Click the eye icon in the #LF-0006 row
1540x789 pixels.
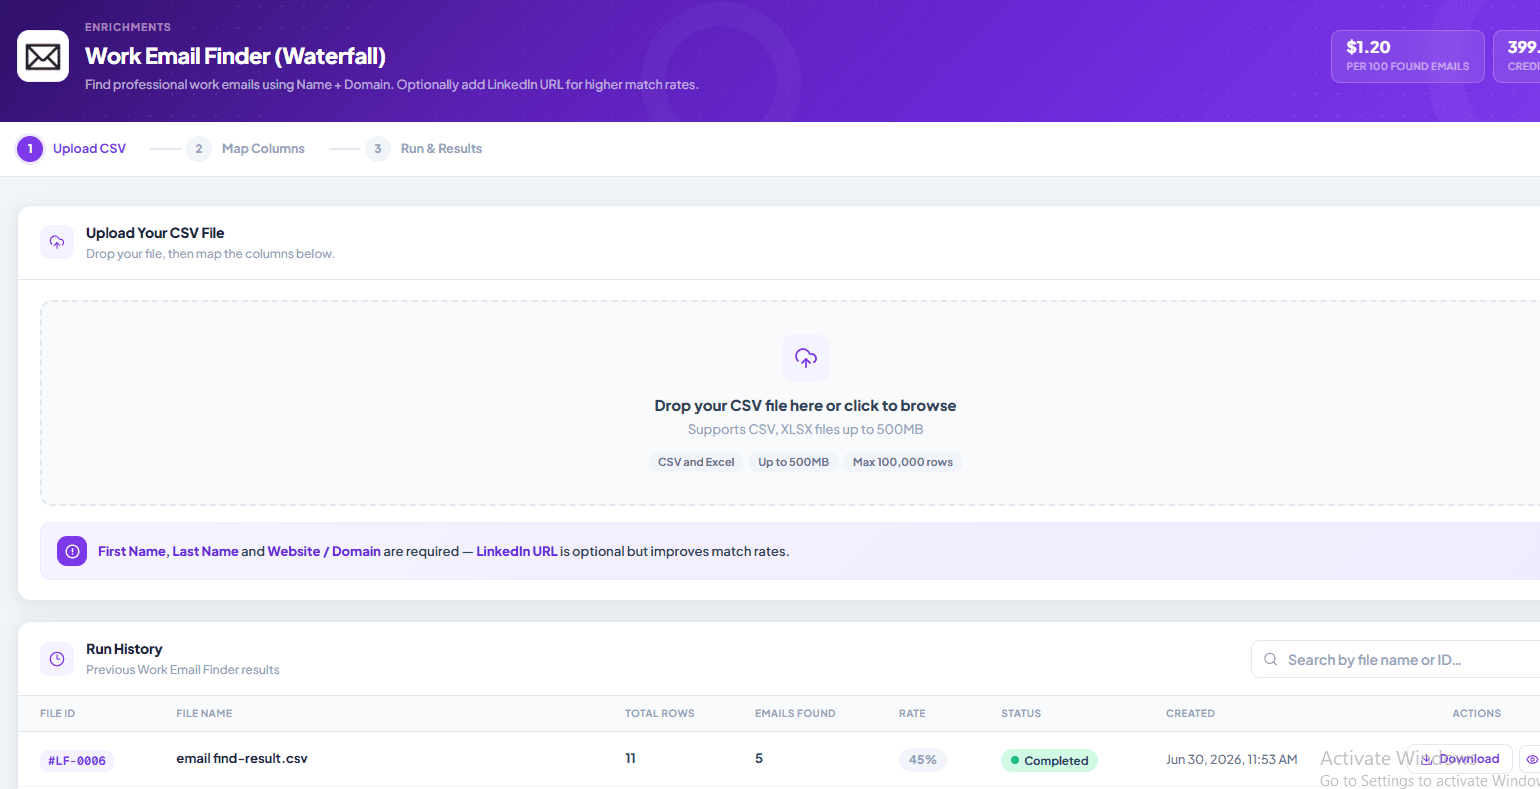pyautogui.click(x=1531, y=759)
